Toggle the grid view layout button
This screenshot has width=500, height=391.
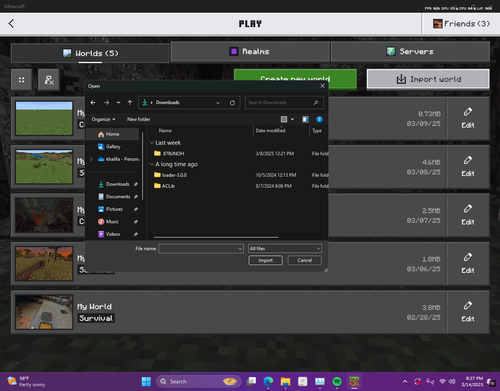(21, 80)
